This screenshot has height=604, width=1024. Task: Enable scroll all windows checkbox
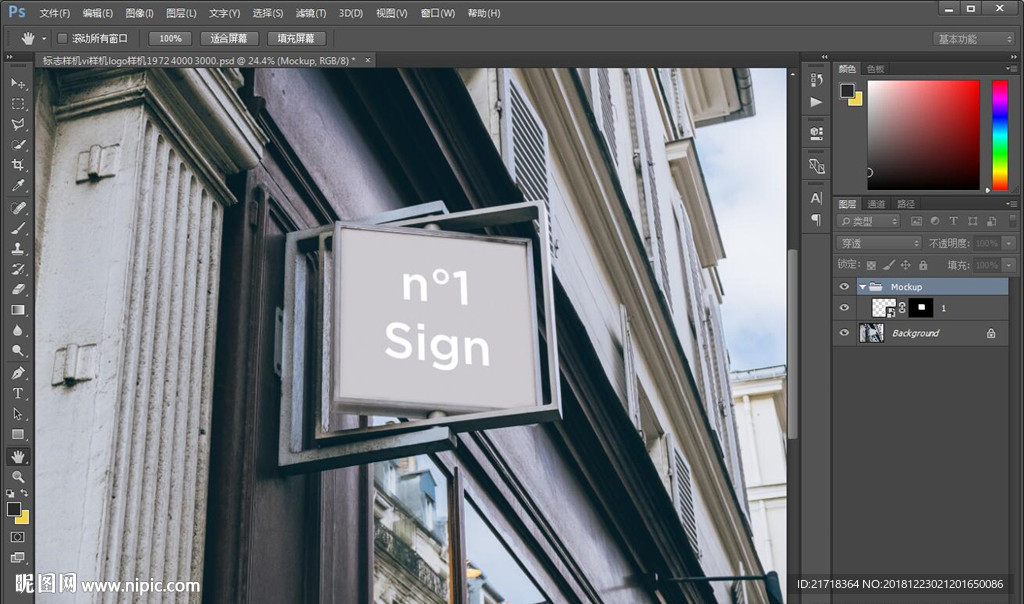pyautogui.click(x=63, y=39)
